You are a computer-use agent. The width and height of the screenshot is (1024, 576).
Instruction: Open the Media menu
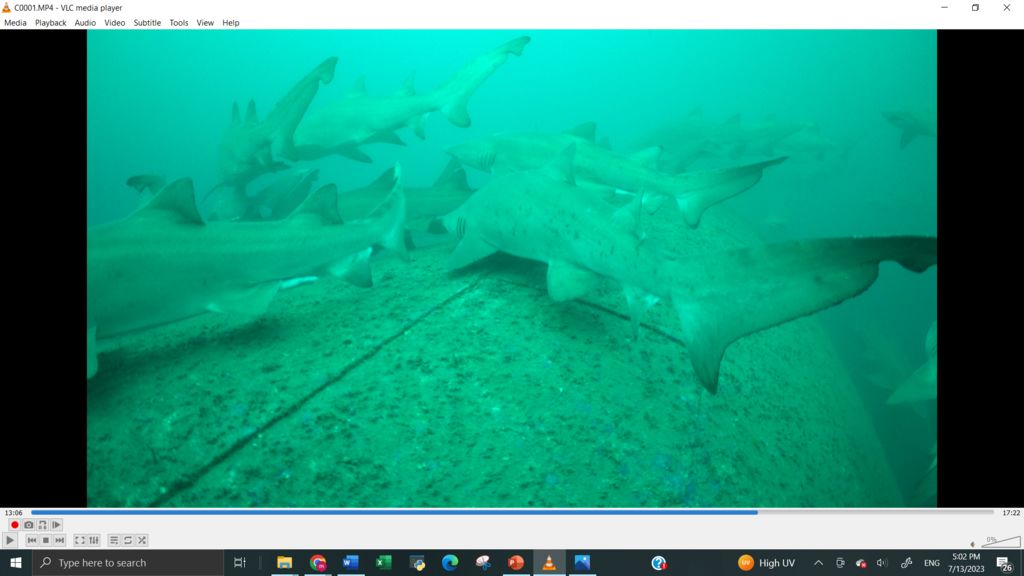pyautogui.click(x=15, y=22)
